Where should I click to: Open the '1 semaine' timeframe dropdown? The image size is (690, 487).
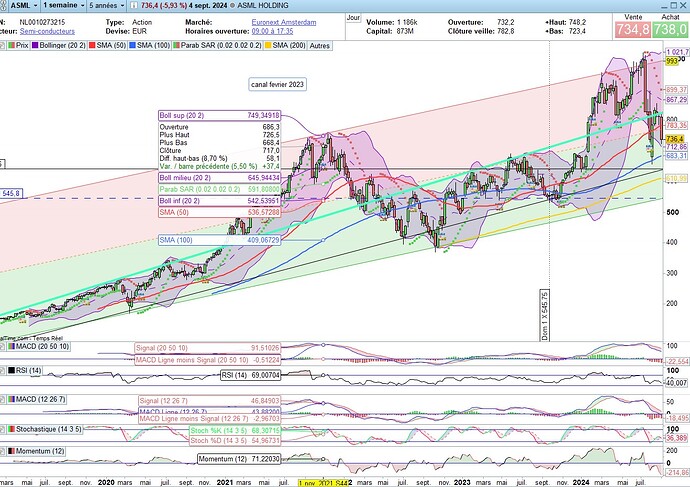pos(64,6)
